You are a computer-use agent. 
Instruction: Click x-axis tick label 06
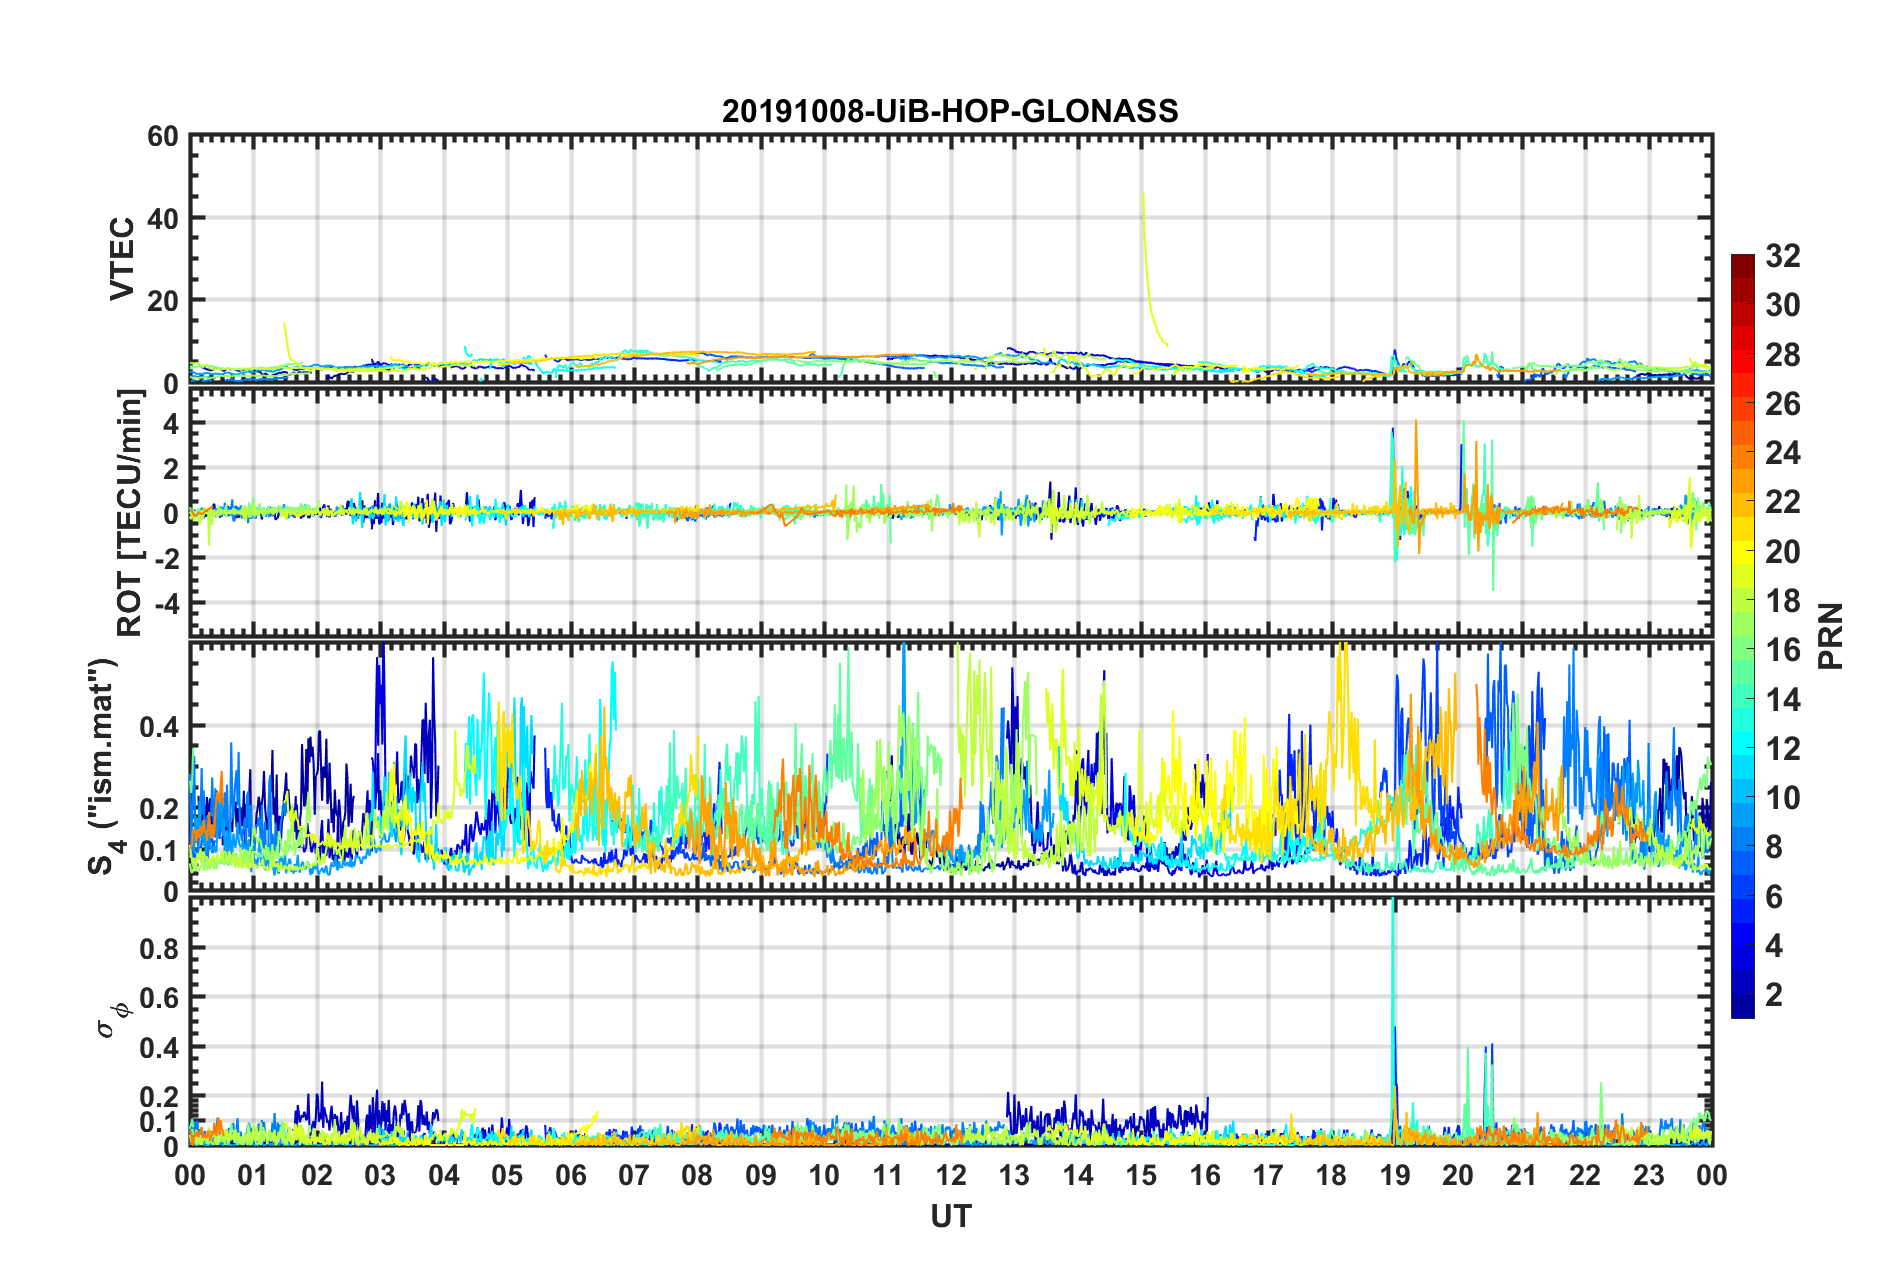click(x=570, y=1175)
